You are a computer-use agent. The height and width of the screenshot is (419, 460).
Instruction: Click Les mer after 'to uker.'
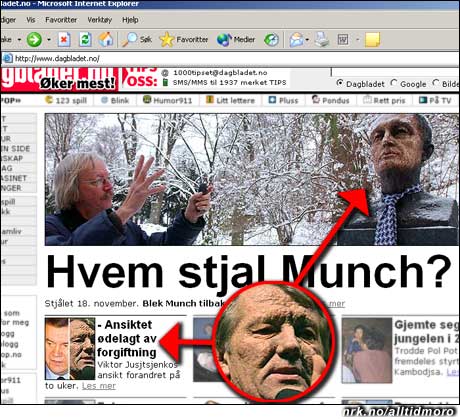click(x=99, y=386)
